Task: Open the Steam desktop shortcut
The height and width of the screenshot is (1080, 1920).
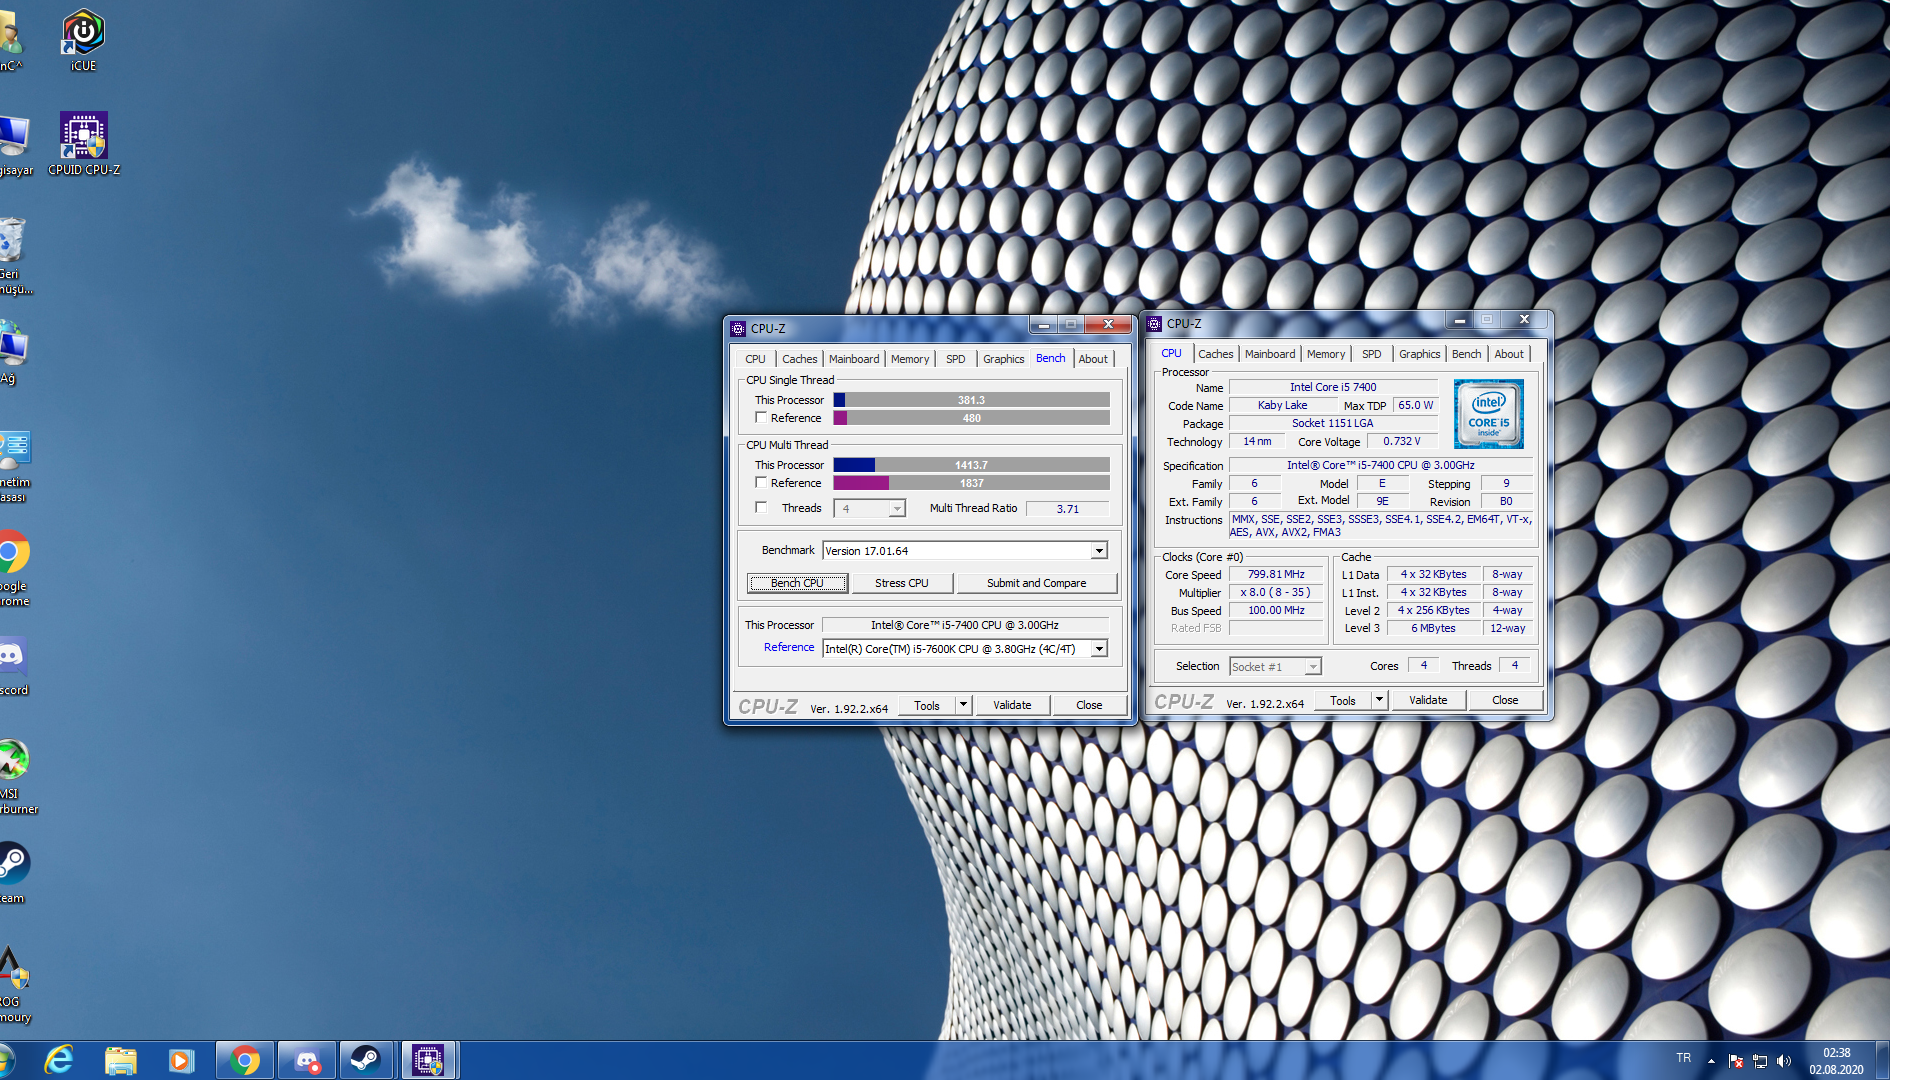Action: (12, 872)
